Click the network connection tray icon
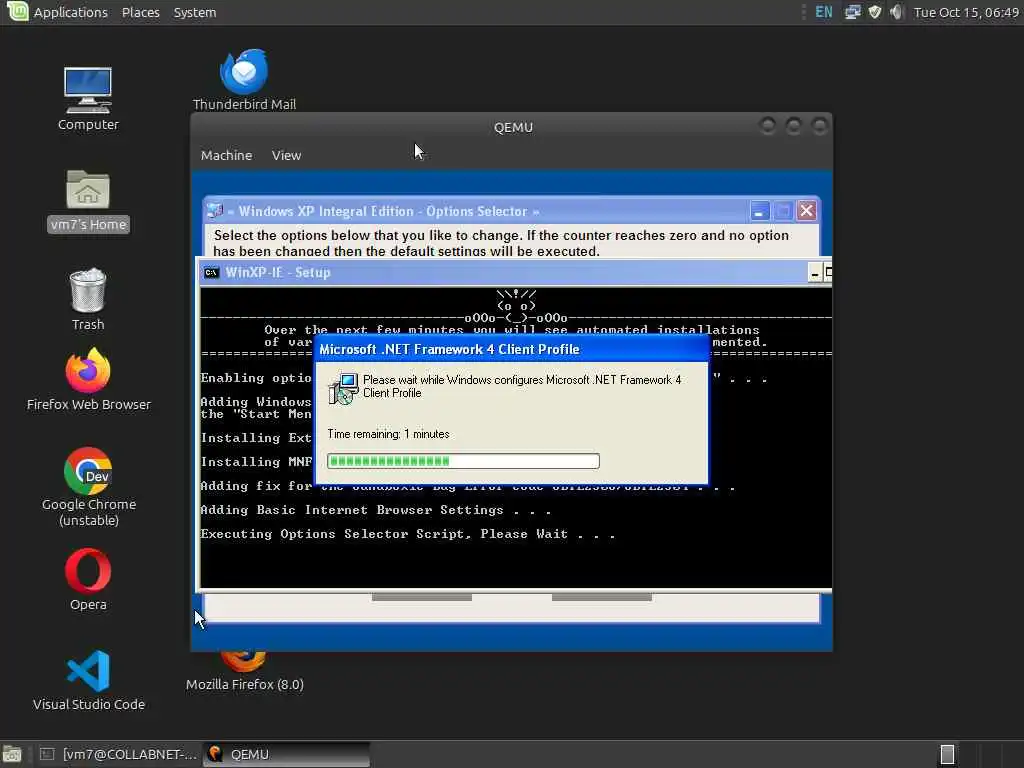The height and width of the screenshot is (768, 1024). point(852,12)
